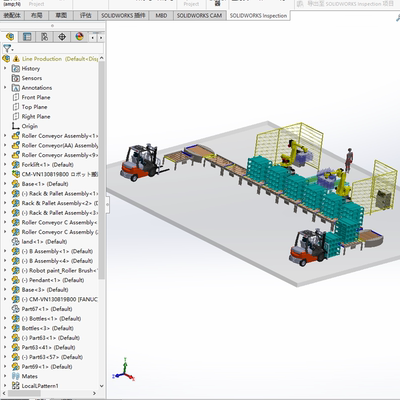The width and height of the screenshot is (400, 400).
Task: Click the Base<3> component icon
Action: [x=16, y=290]
